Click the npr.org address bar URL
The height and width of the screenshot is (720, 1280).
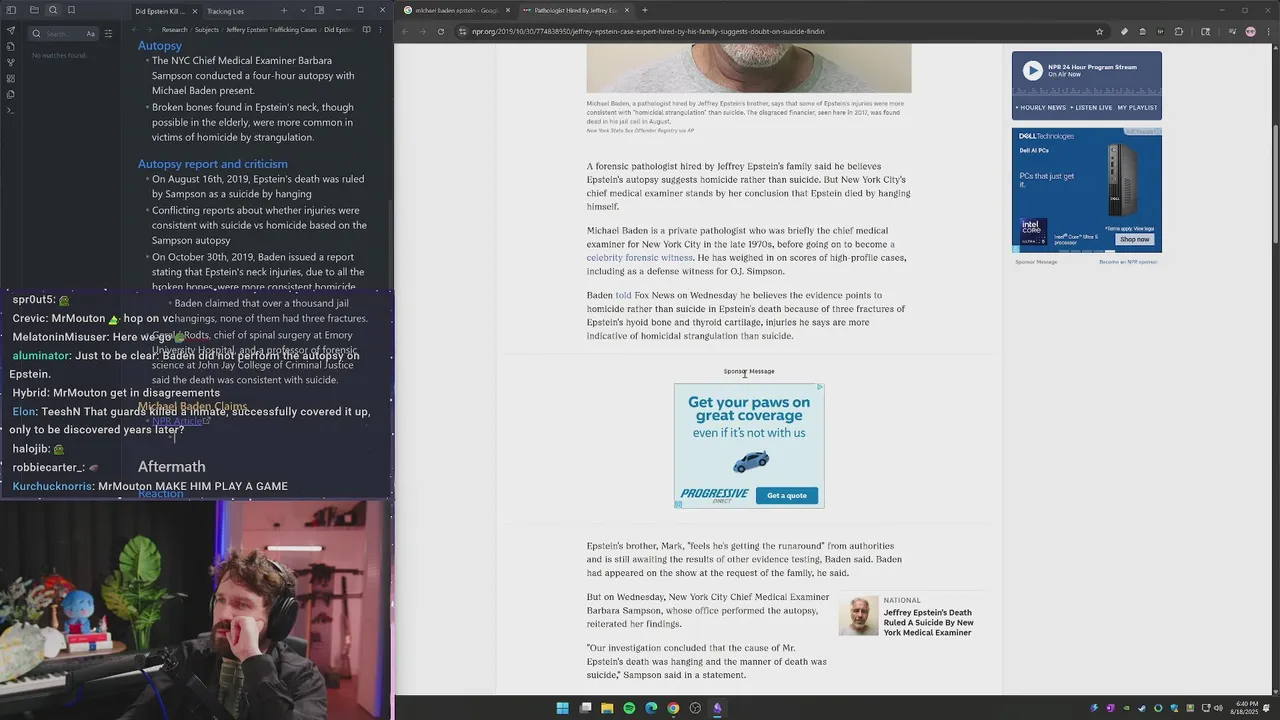coord(648,31)
